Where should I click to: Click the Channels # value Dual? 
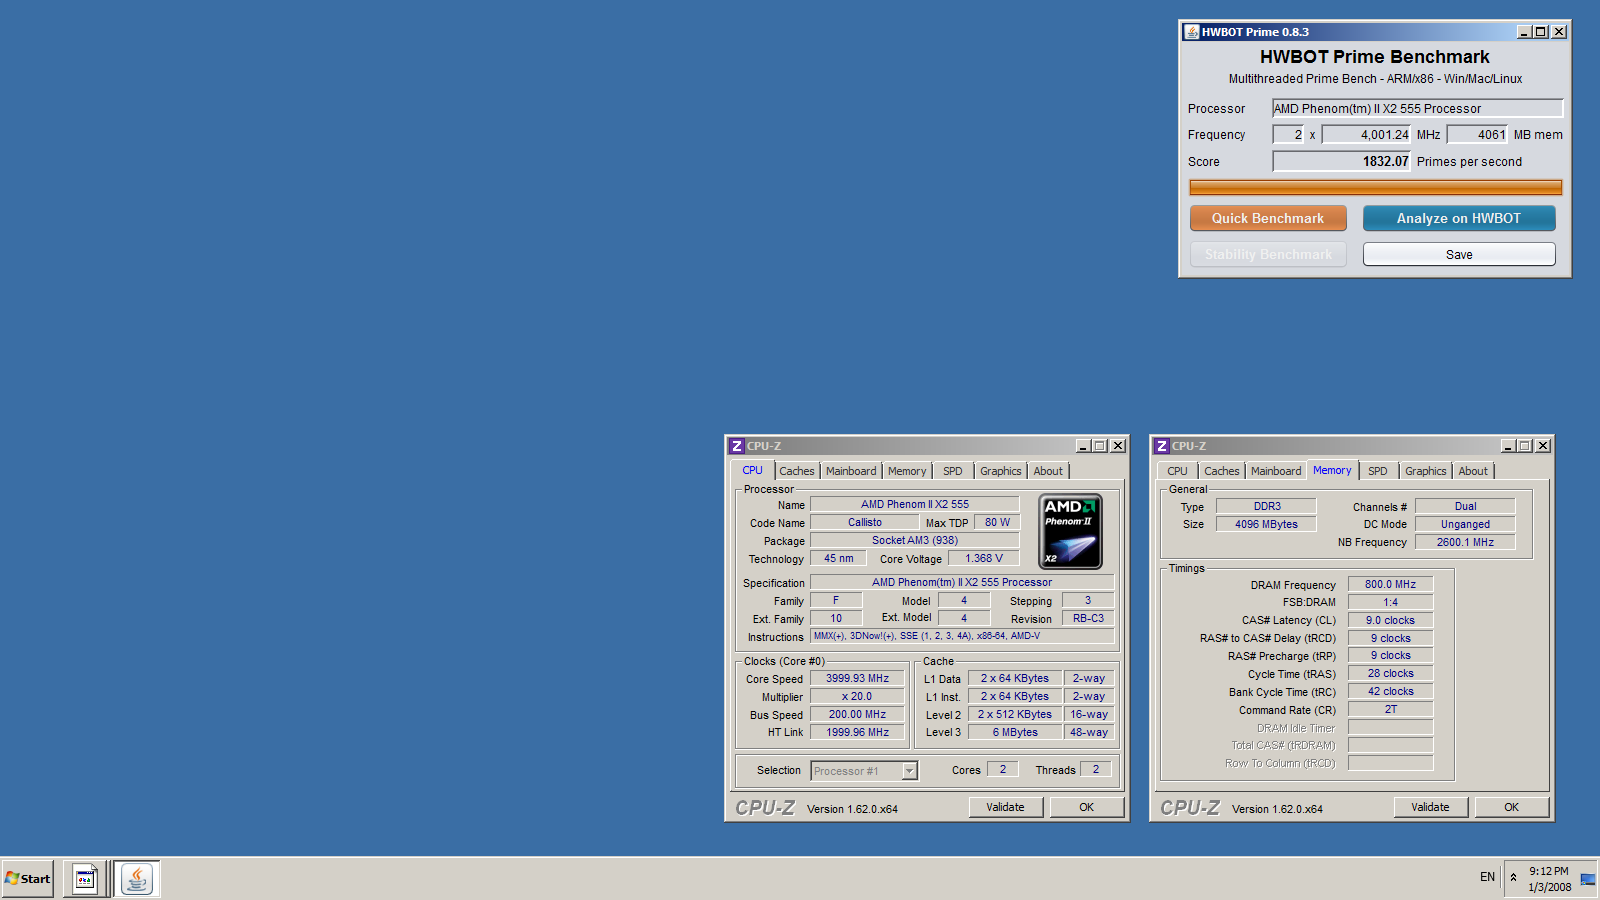pos(1465,506)
